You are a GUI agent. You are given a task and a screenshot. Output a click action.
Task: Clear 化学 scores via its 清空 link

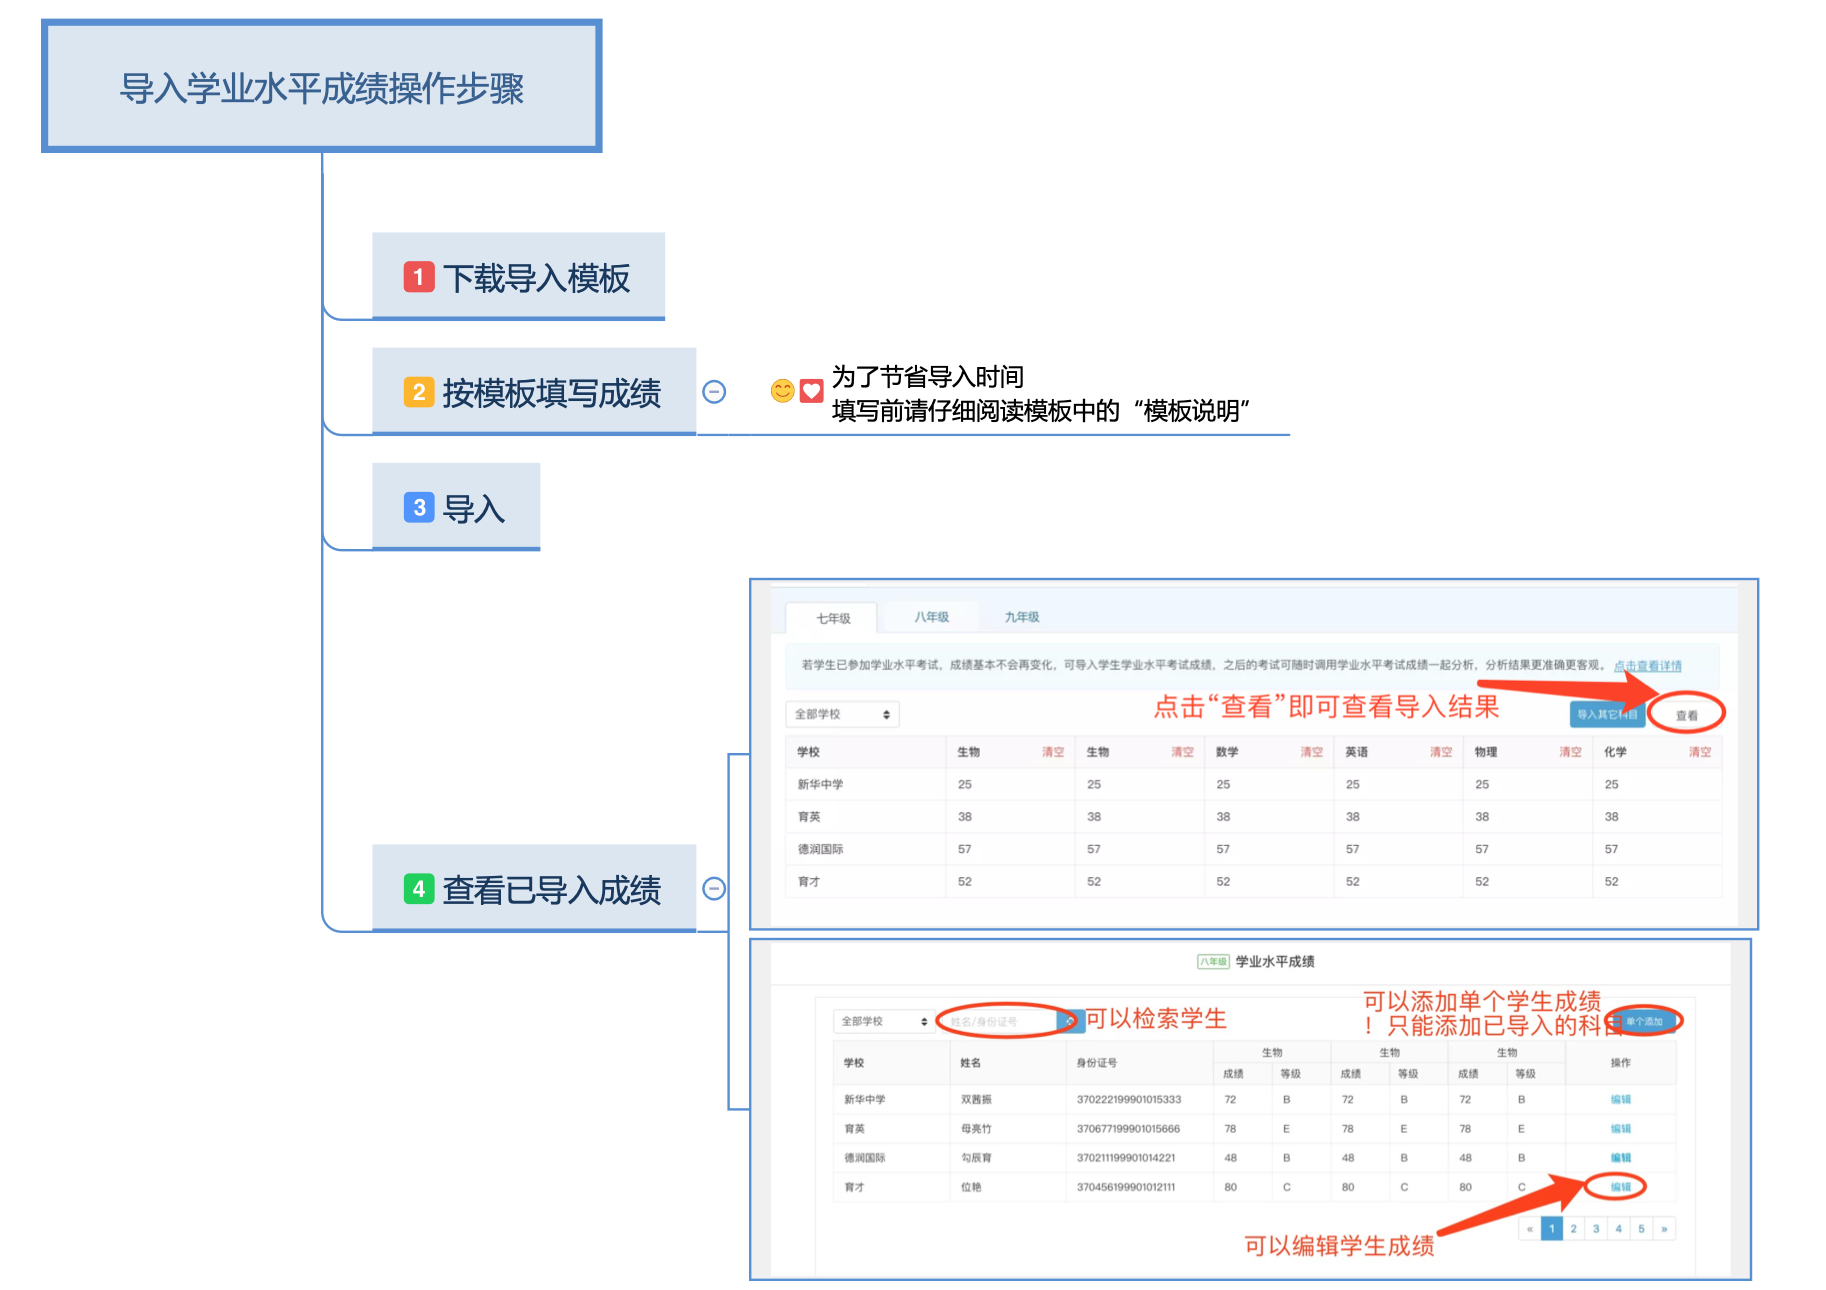[1699, 752]
